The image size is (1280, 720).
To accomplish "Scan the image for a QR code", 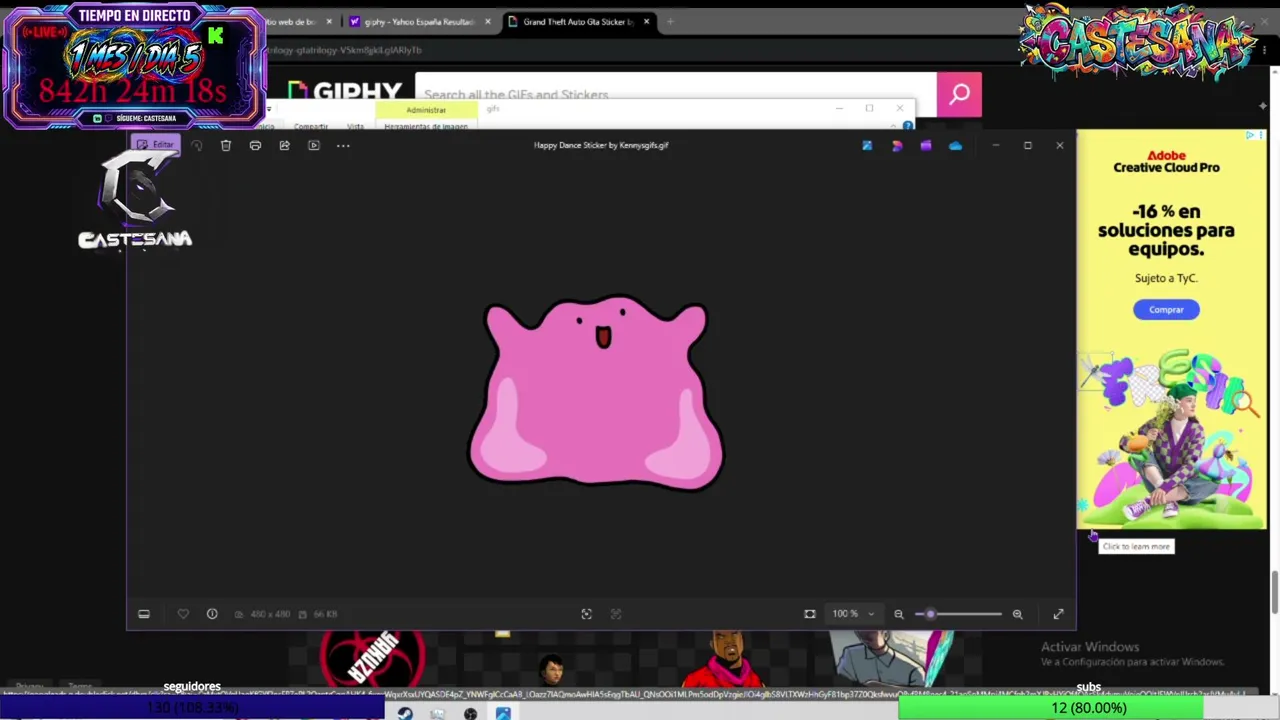I will pos(587,614).
